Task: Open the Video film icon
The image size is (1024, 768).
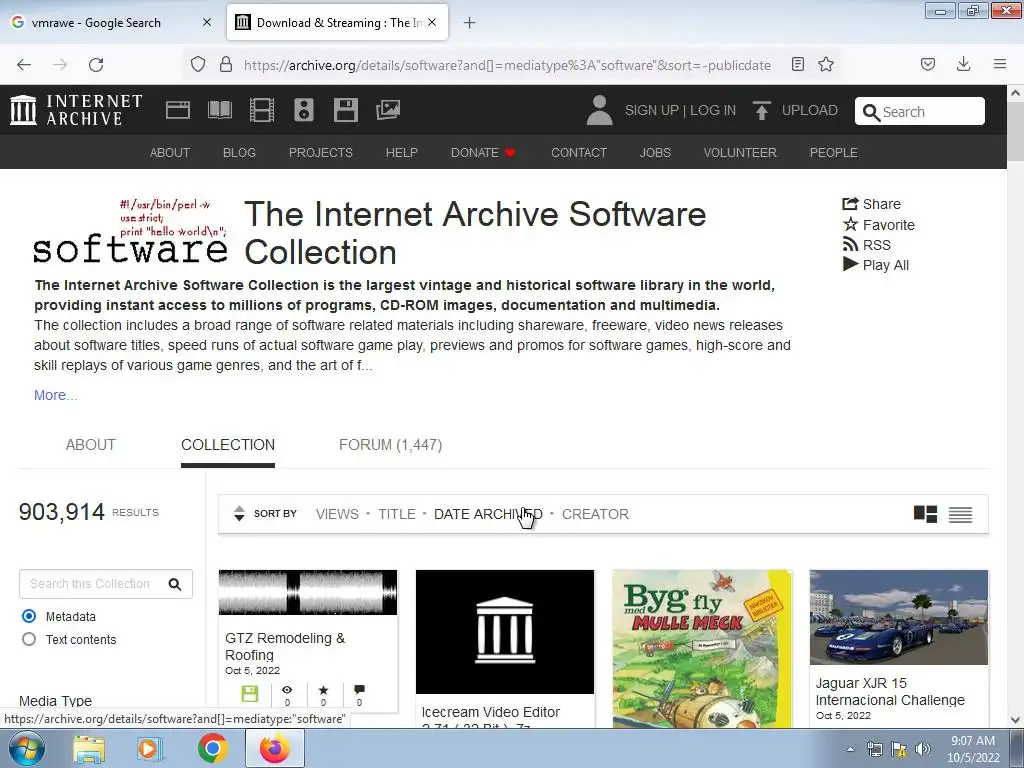Action: pyautogui.click(x=261, y=110)
